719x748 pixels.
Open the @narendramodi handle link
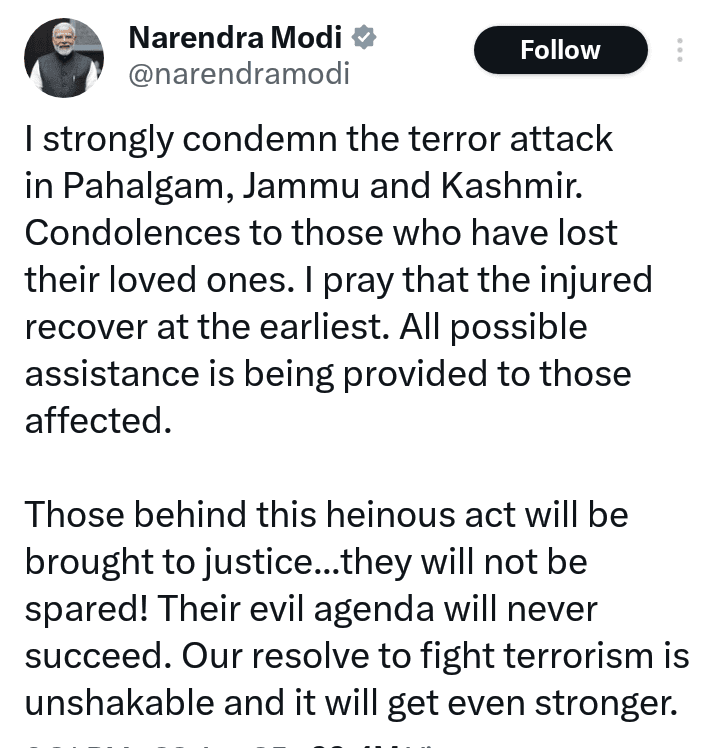click(x=239, y=74)
